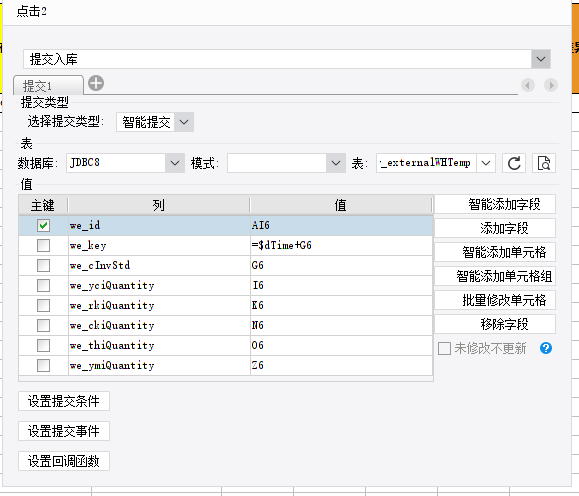The height and width of the screenshot is (496, 579).
Task: Select the O6 value cell
Action: [x=342, y=346]
